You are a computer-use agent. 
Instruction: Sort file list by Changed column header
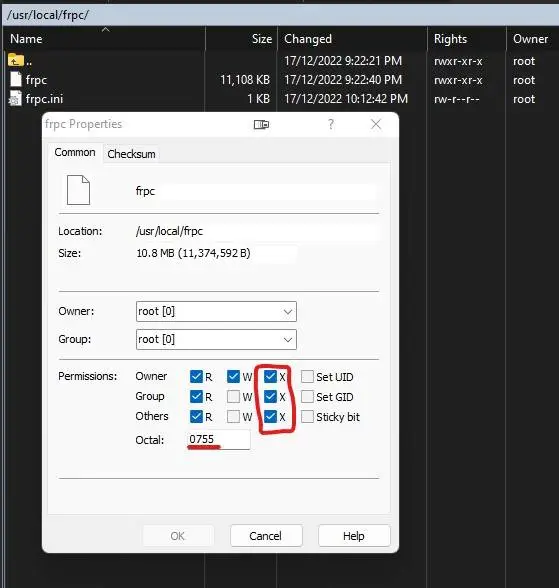pyautogui.click(x=352, y=39)
